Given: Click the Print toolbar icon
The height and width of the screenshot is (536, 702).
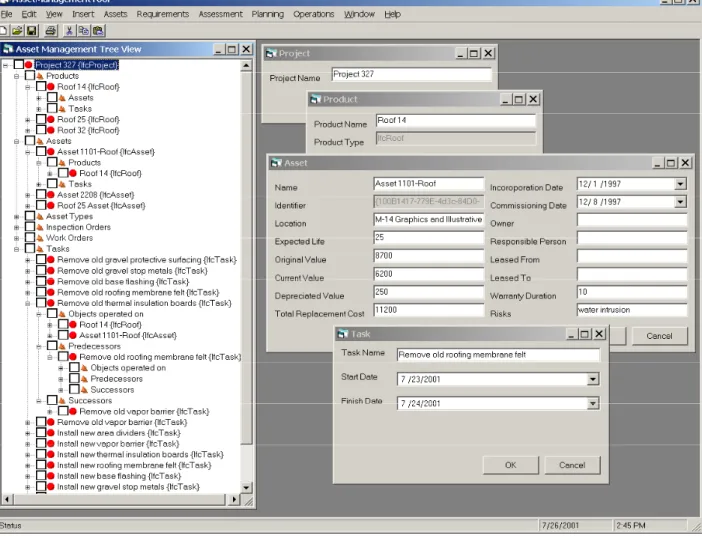Looking at the screenshot, I should [51, 30].
